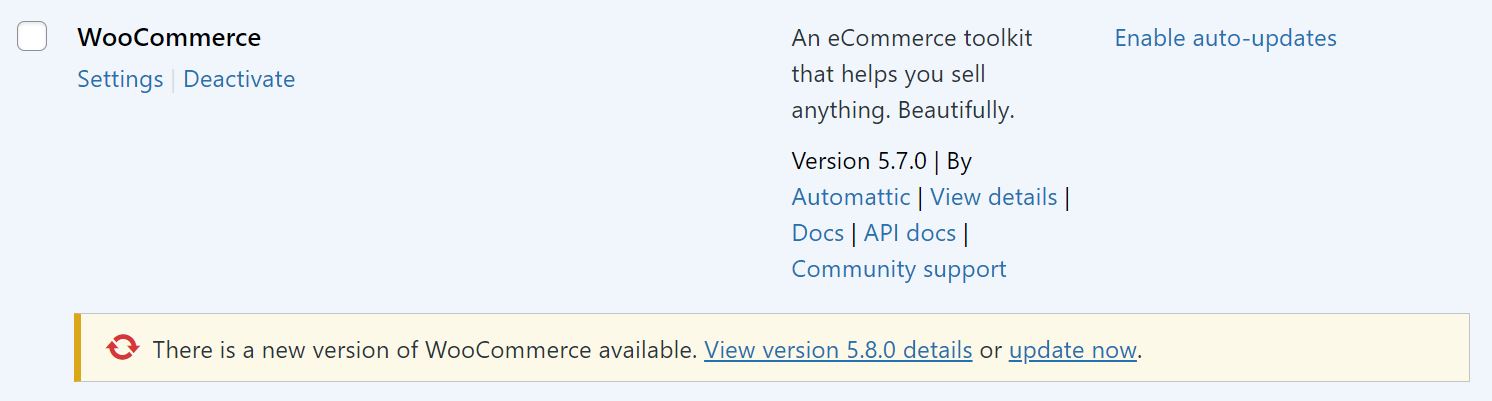Visit the Community support link
This screenshot has height=401, width=1492.
point(898,269)
